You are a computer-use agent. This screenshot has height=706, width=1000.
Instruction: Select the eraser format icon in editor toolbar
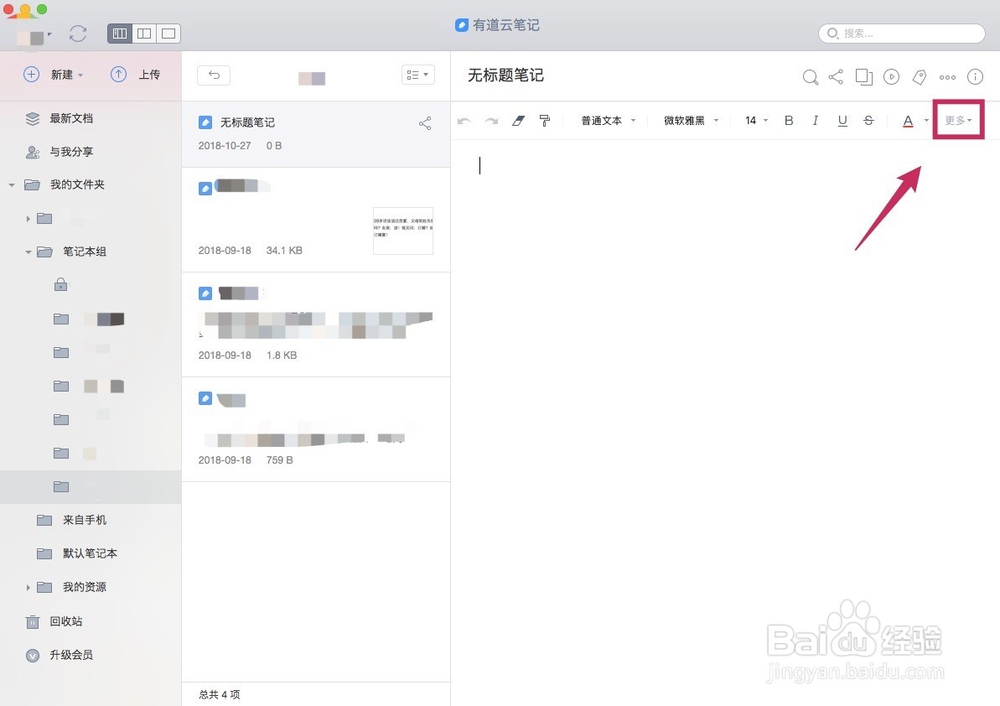[518, 120]
